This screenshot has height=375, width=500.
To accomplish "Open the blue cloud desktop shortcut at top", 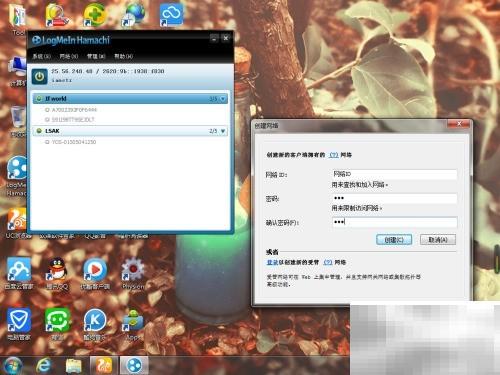I will tap(171, 15).
